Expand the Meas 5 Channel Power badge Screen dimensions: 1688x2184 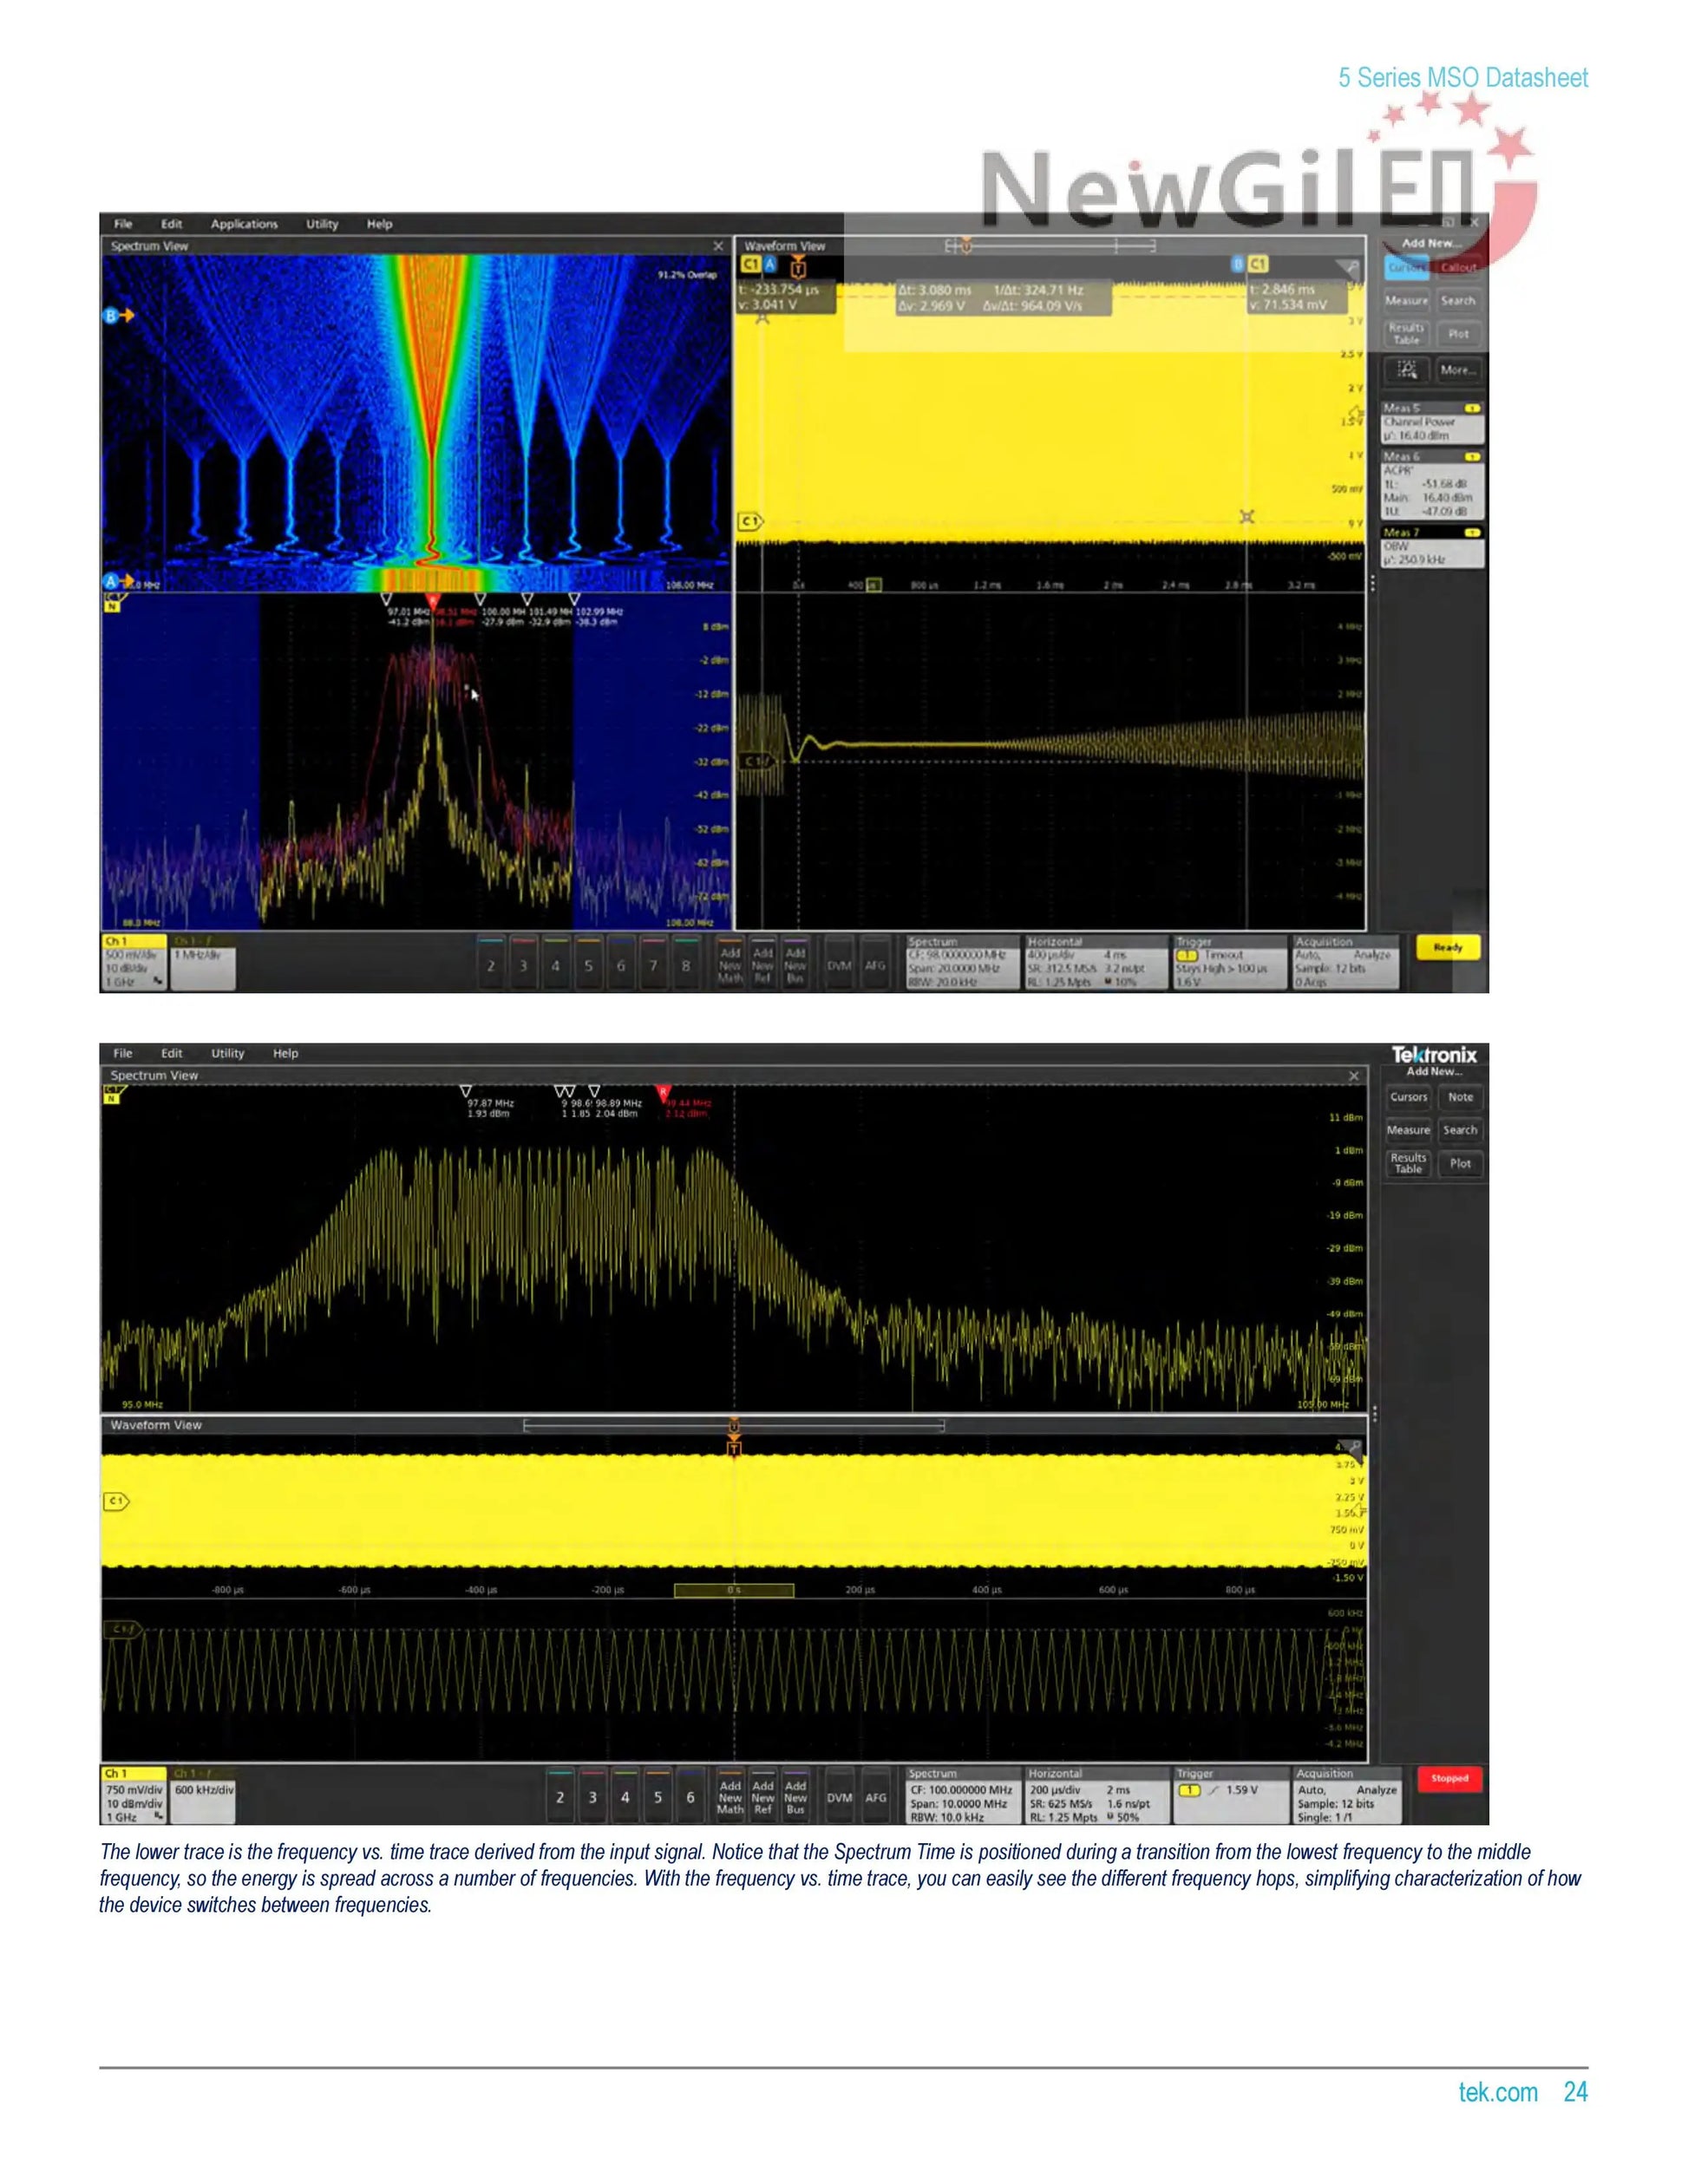point(1432,423)
